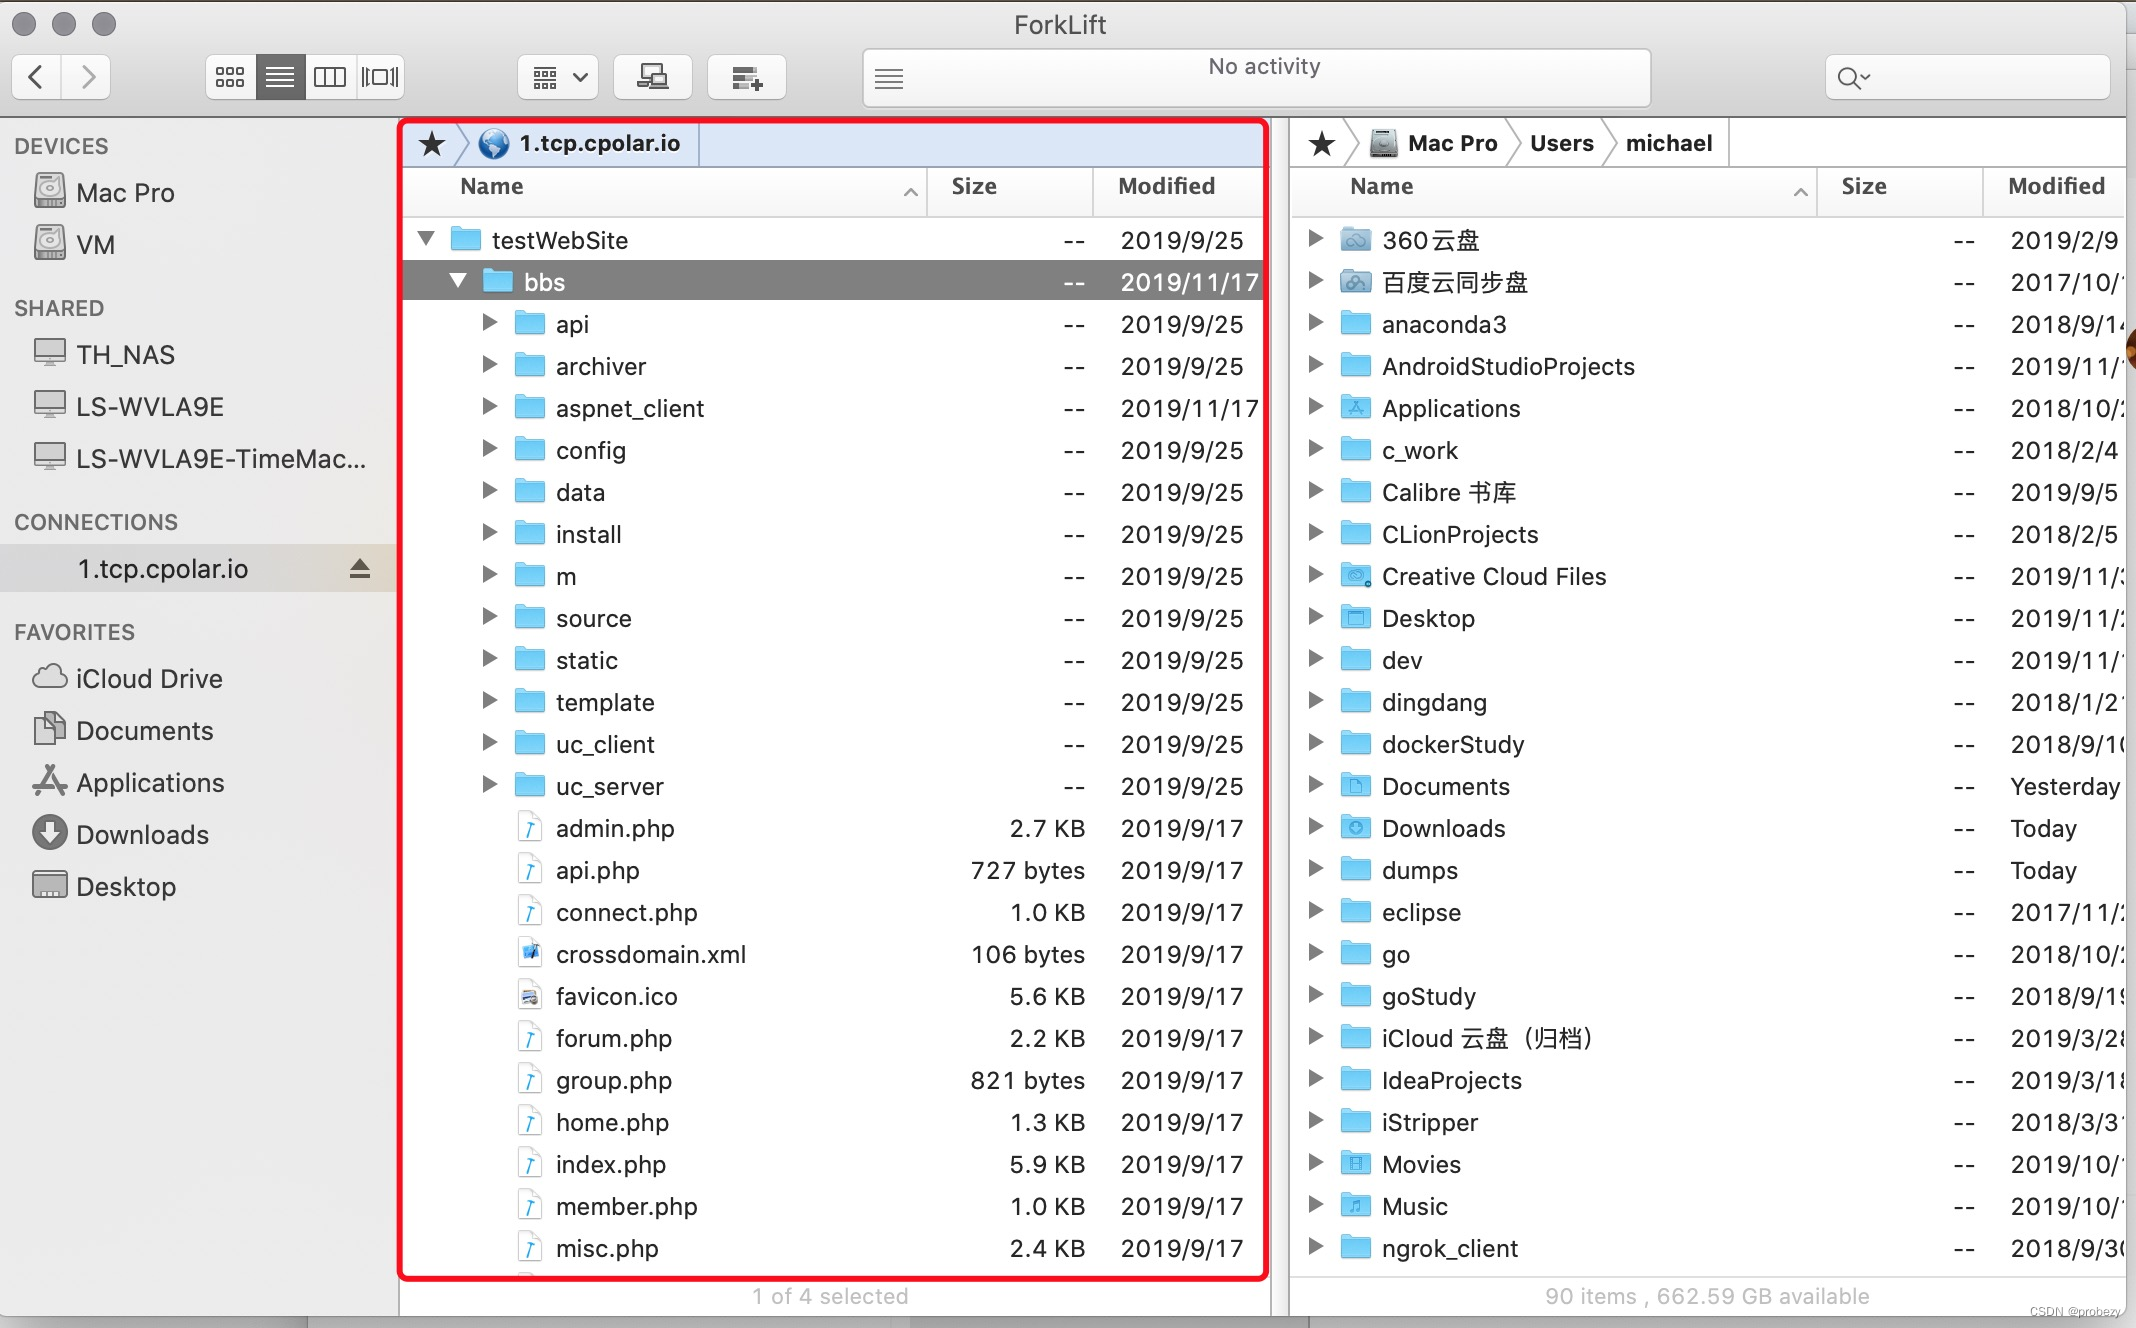Select the search input field
Image resolution: width=2136 pixels, height=1328 pixels.
coord(1966,76)
